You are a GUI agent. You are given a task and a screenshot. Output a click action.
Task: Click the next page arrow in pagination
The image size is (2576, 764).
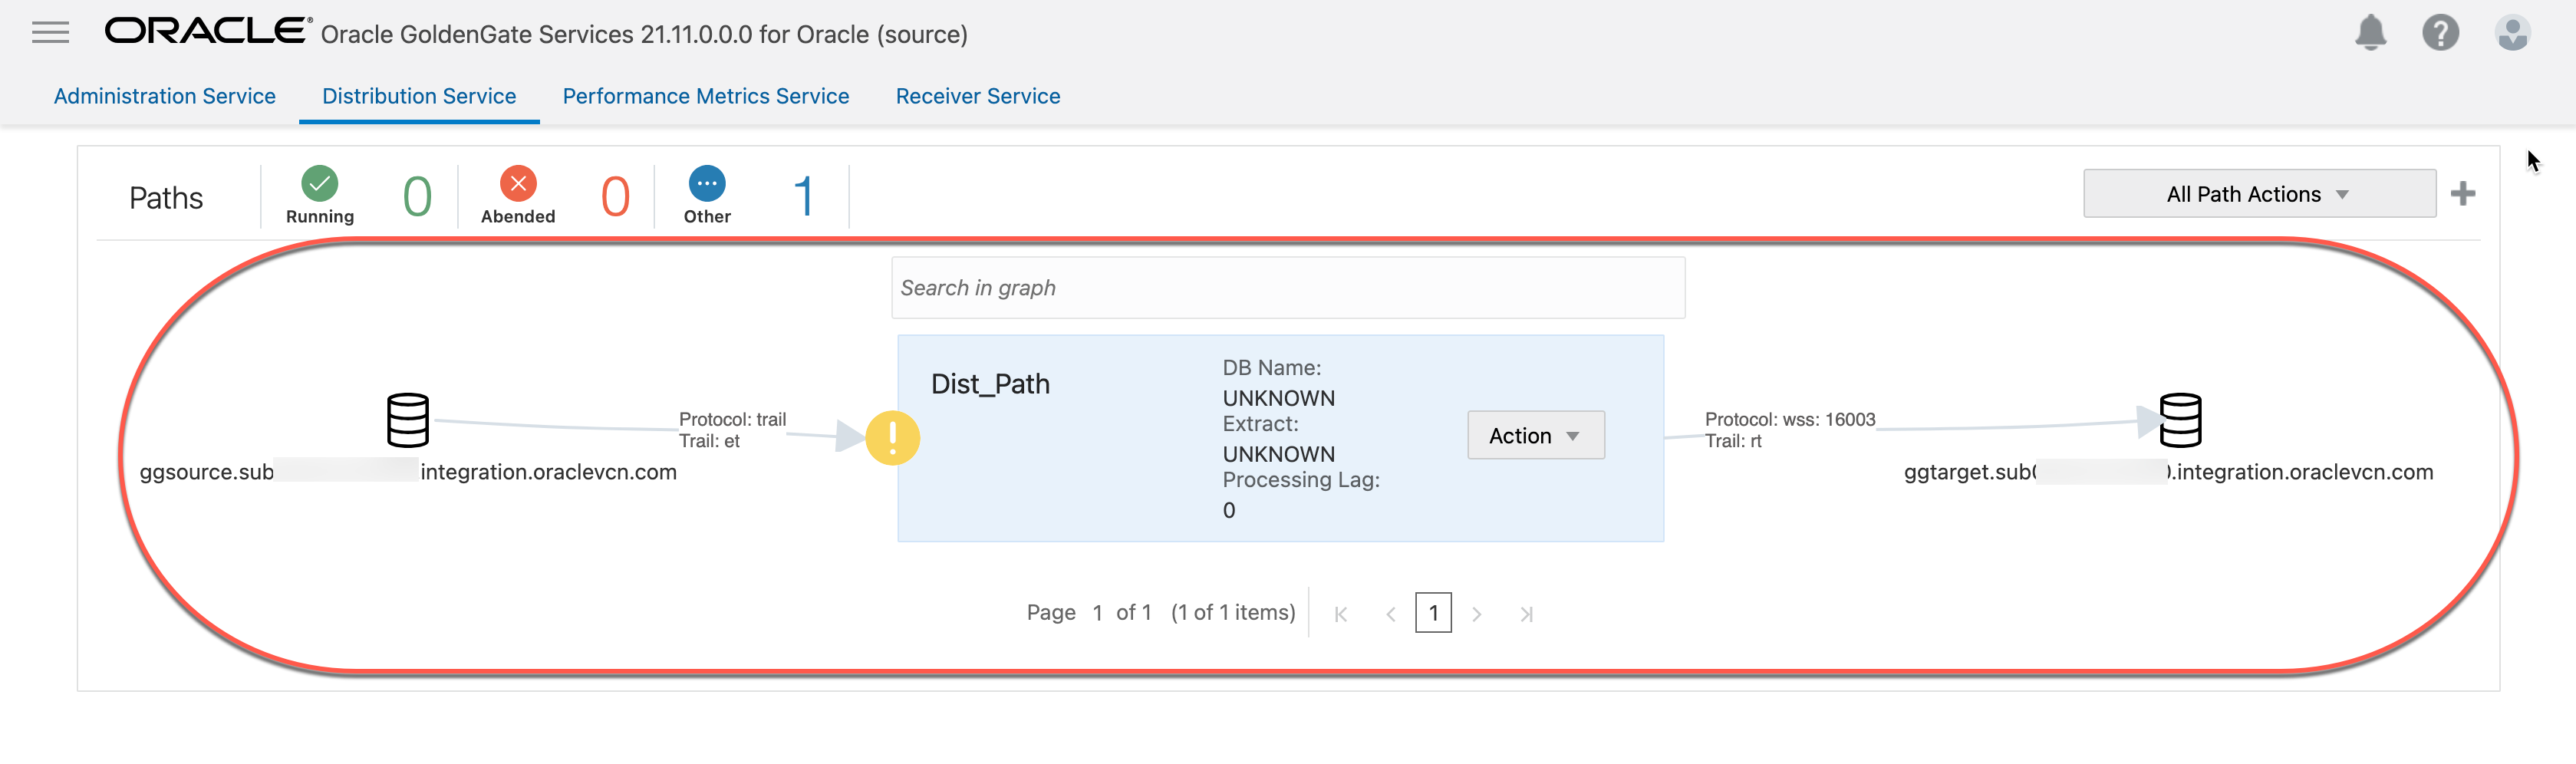click(1478, 613)
